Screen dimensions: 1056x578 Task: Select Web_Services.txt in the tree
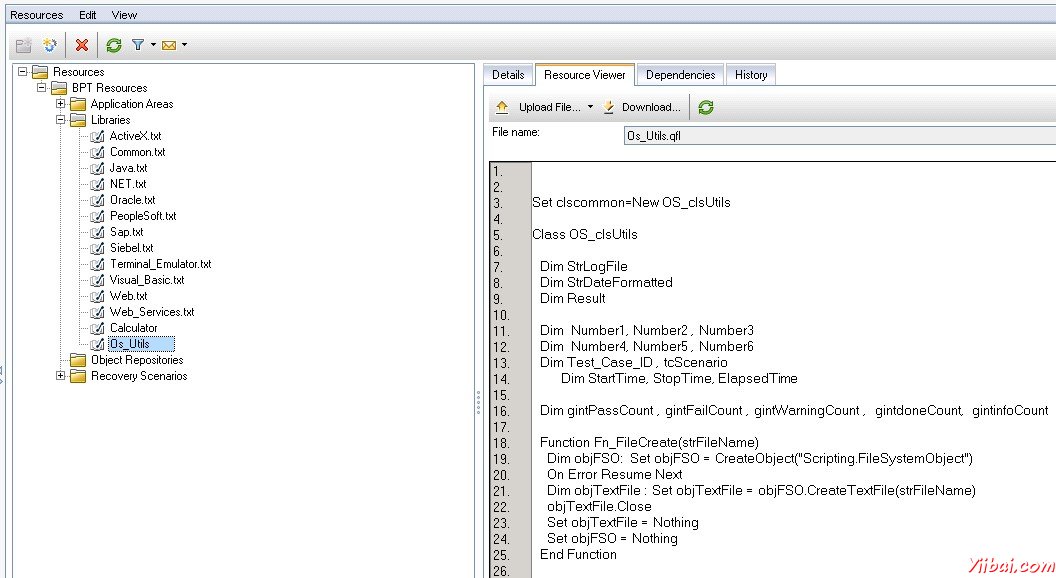point(152,312)
